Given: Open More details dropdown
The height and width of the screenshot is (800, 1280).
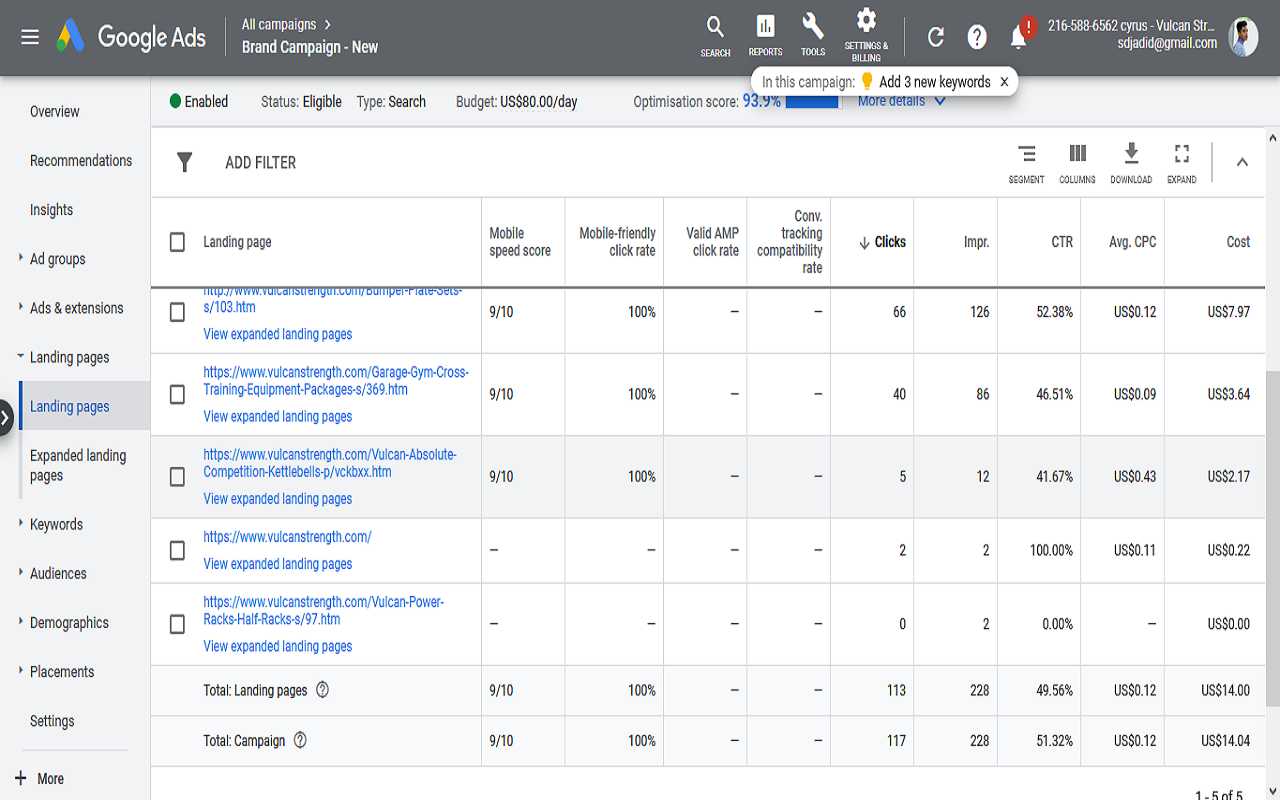Looking at the screenshot, I should click(901, 101).
